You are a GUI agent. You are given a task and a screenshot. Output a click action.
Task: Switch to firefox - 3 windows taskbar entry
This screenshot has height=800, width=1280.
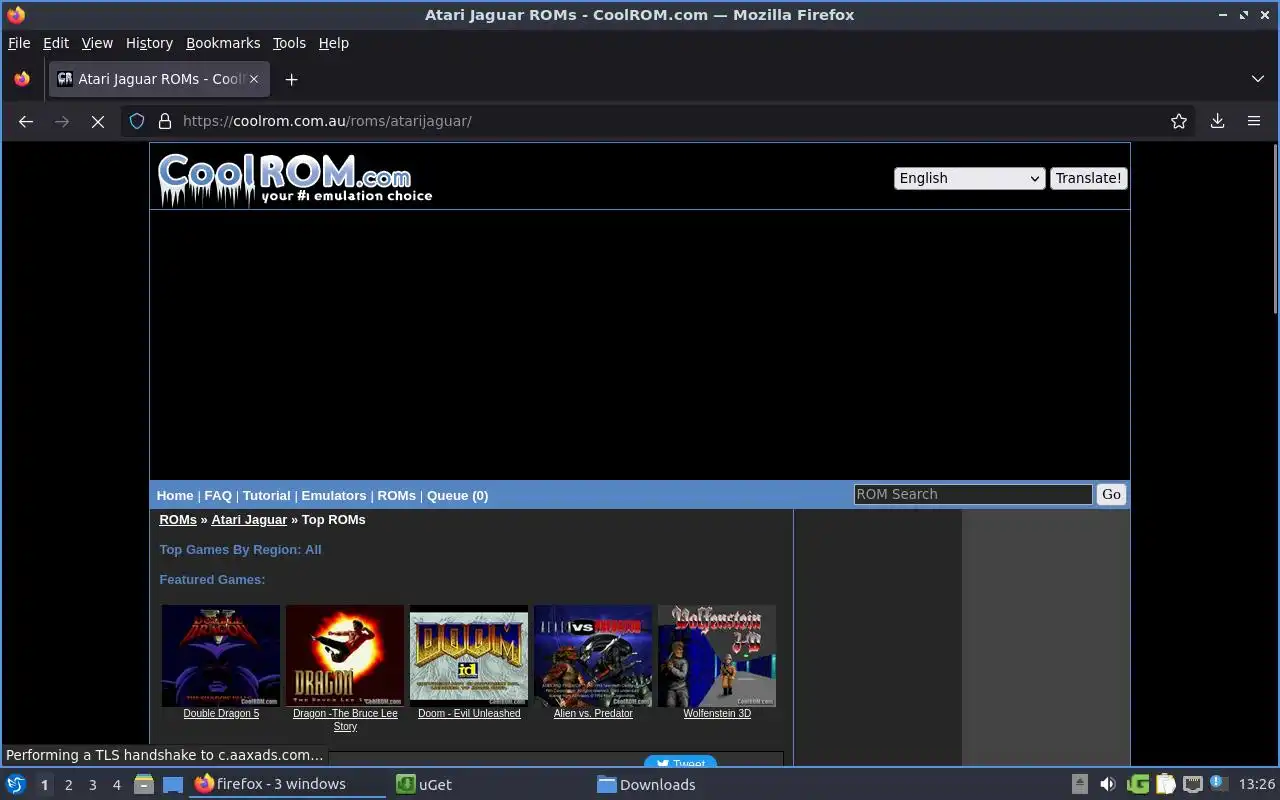[x=288, y=784]
